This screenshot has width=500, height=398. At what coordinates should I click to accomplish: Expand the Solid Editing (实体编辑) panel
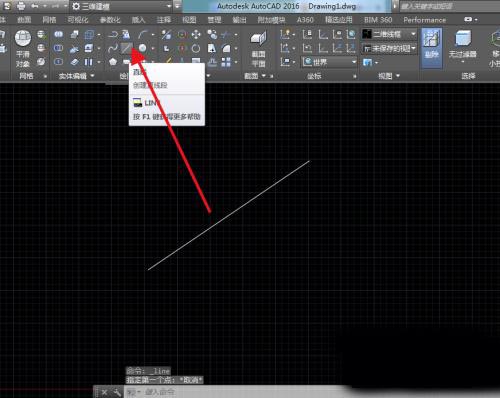[76, 76]
